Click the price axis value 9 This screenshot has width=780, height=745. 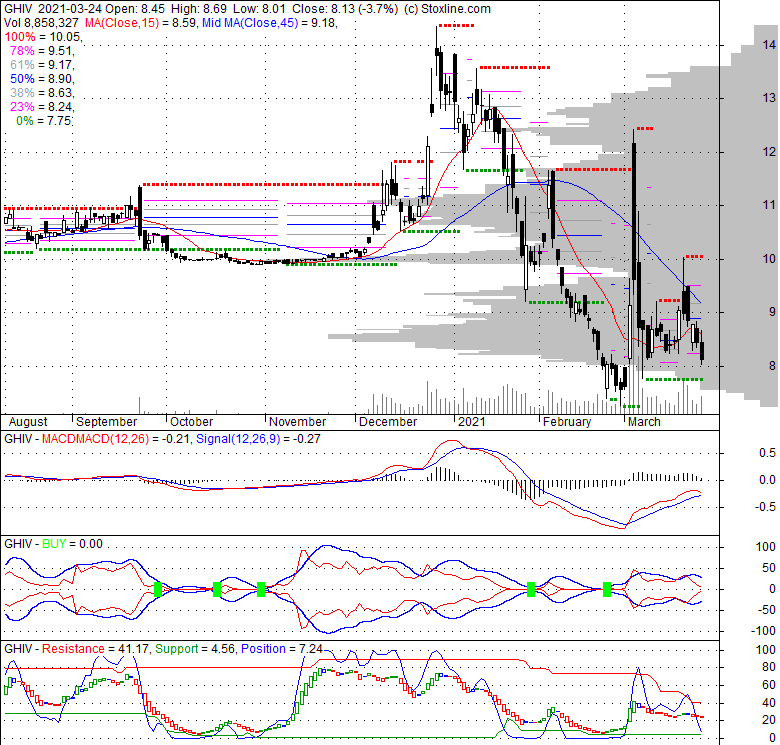point(772,312)
